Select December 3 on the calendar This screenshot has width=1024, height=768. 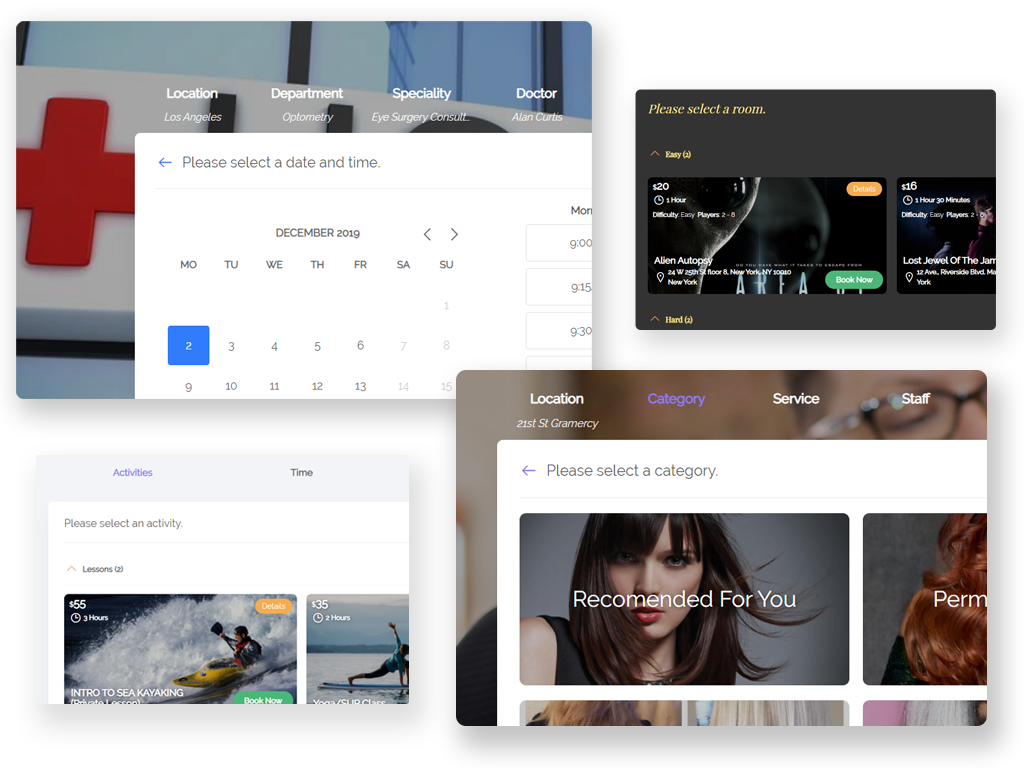point(231,346)
